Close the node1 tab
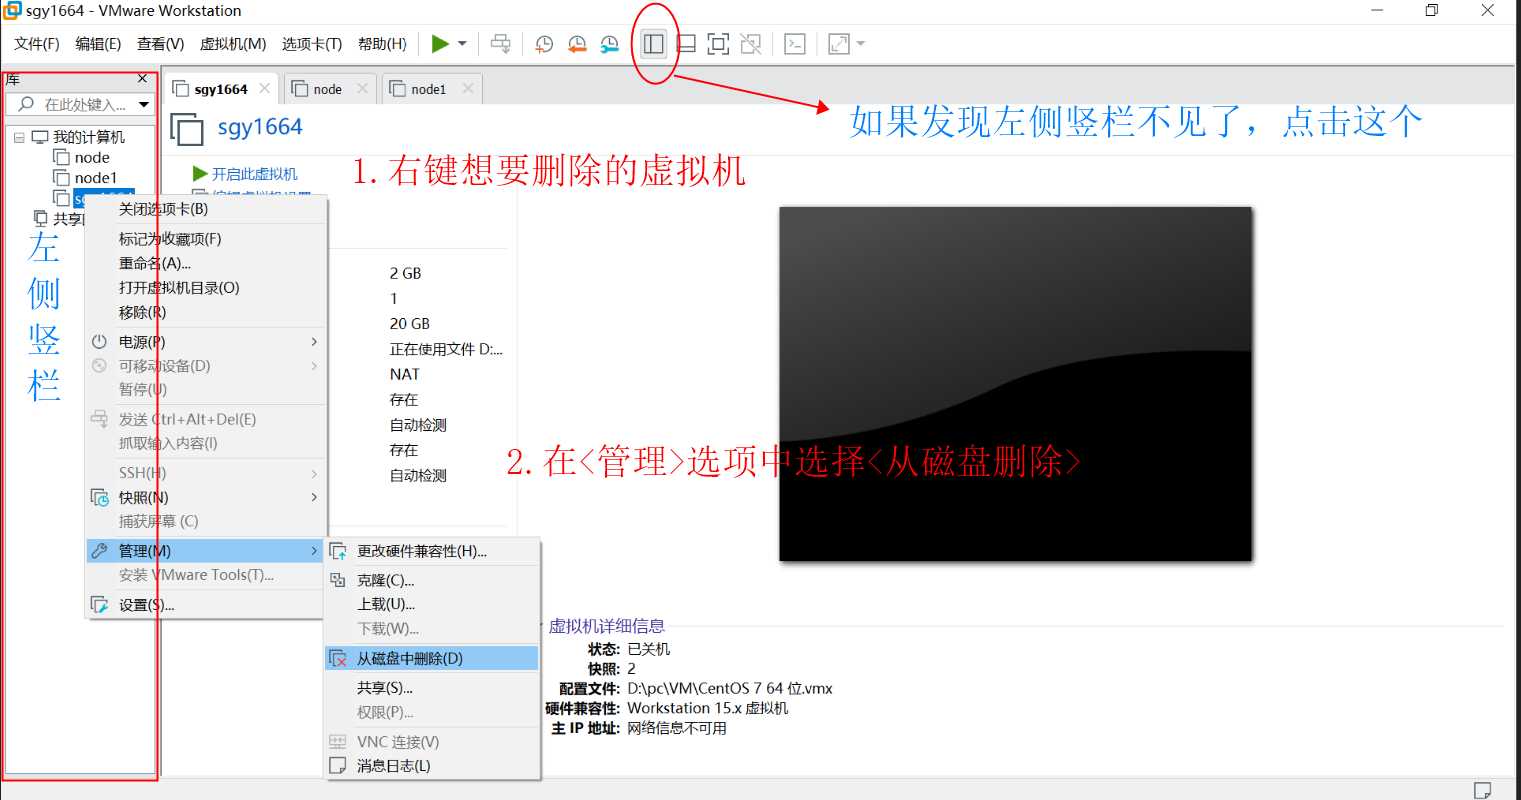Image resolution: width=1521 pixels, height=800 pixels. (x=467, y=89)
